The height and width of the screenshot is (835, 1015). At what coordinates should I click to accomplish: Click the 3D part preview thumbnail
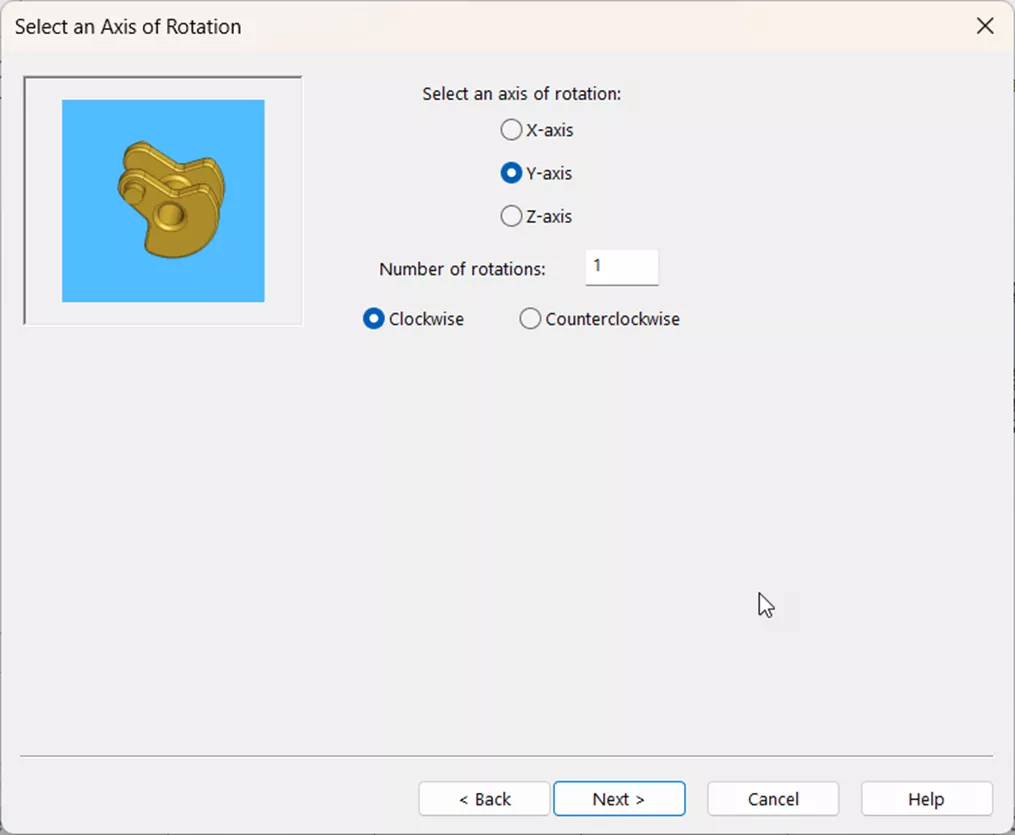(x=162, y=199)
